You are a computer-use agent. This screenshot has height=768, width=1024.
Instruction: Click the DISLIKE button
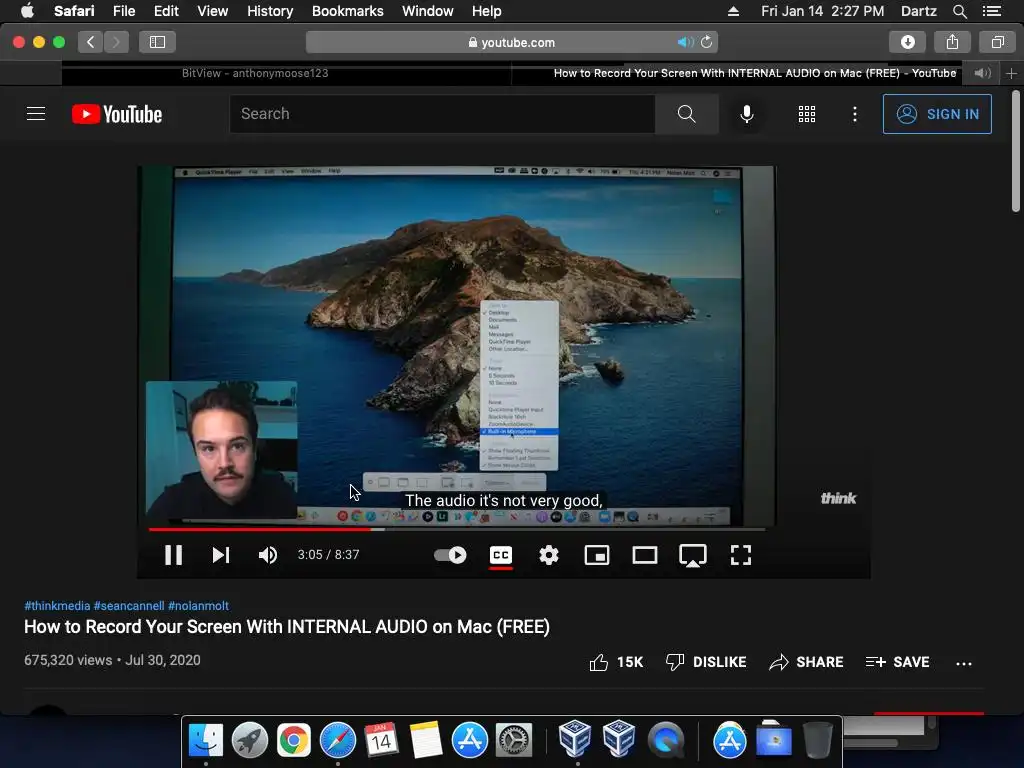pyautogui.click(x=706, y=662)
